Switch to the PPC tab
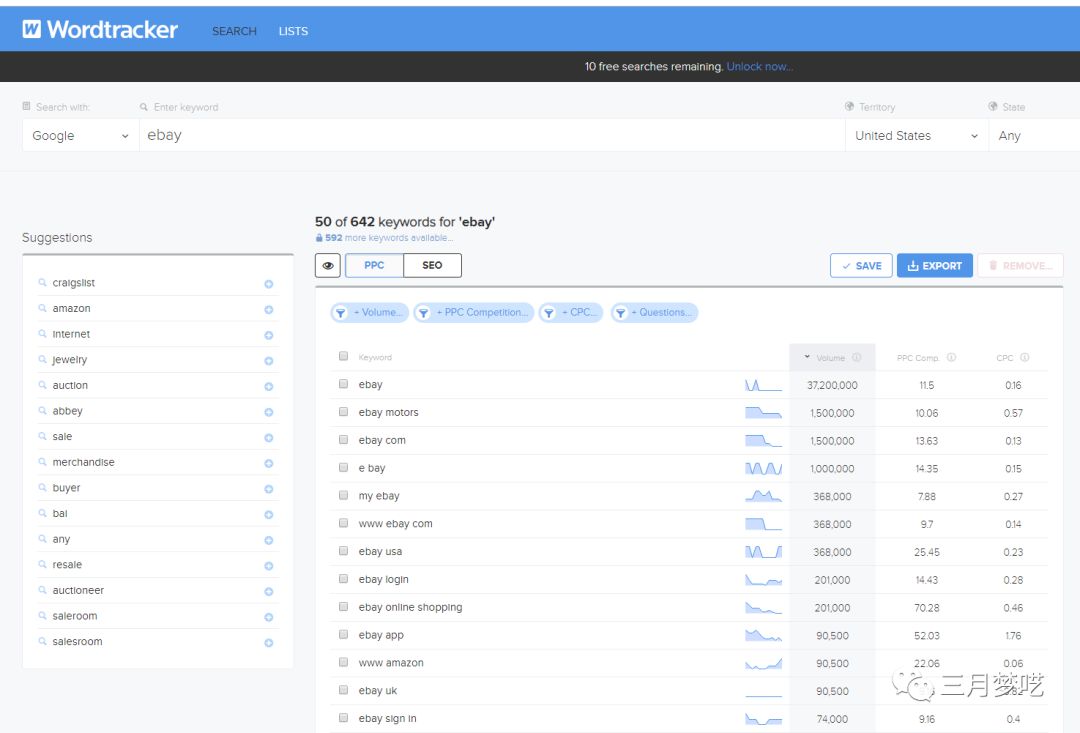Screen dimensions: 1080x733 374,265
